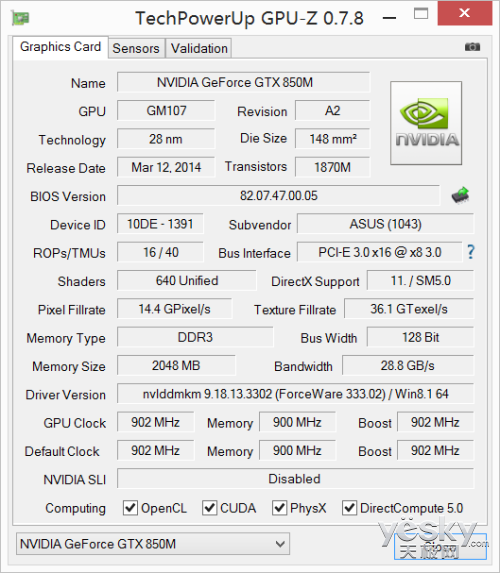Viewport: 500px width, 573px height.
Task: Click the 28.8 GB/s bandwidth field
Action: pos(408,365)
